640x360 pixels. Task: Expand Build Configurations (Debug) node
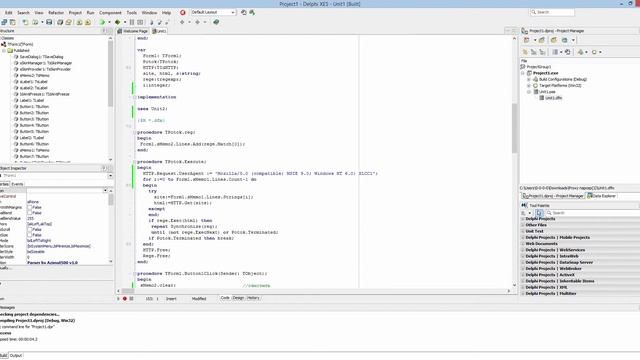click(529, 79)
